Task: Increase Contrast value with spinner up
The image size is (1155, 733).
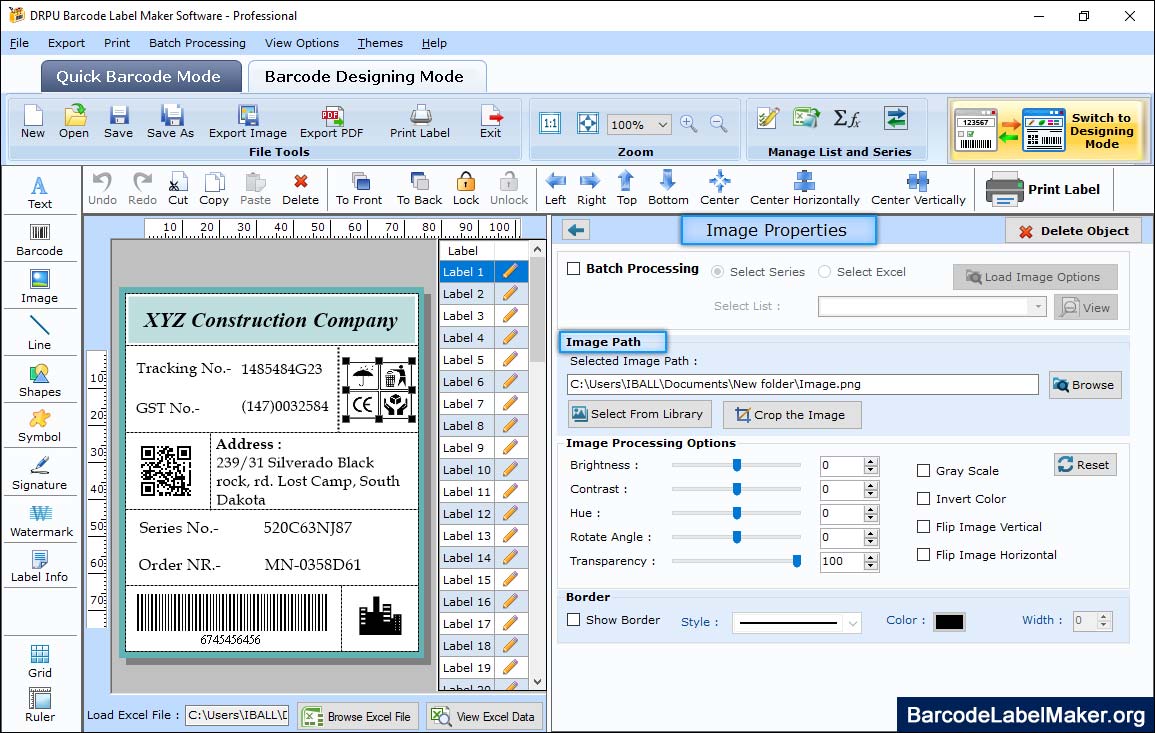Action: click(x=871, y=485)
